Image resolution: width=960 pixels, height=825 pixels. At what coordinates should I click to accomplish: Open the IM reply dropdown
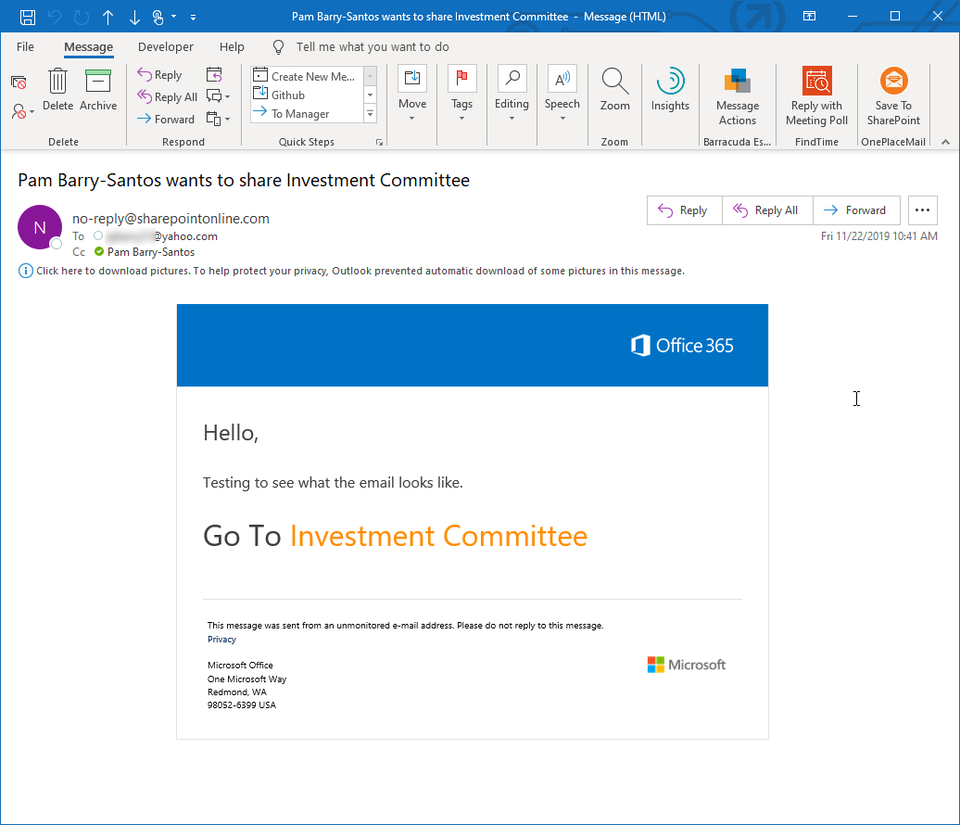click(x=218, y=97)
